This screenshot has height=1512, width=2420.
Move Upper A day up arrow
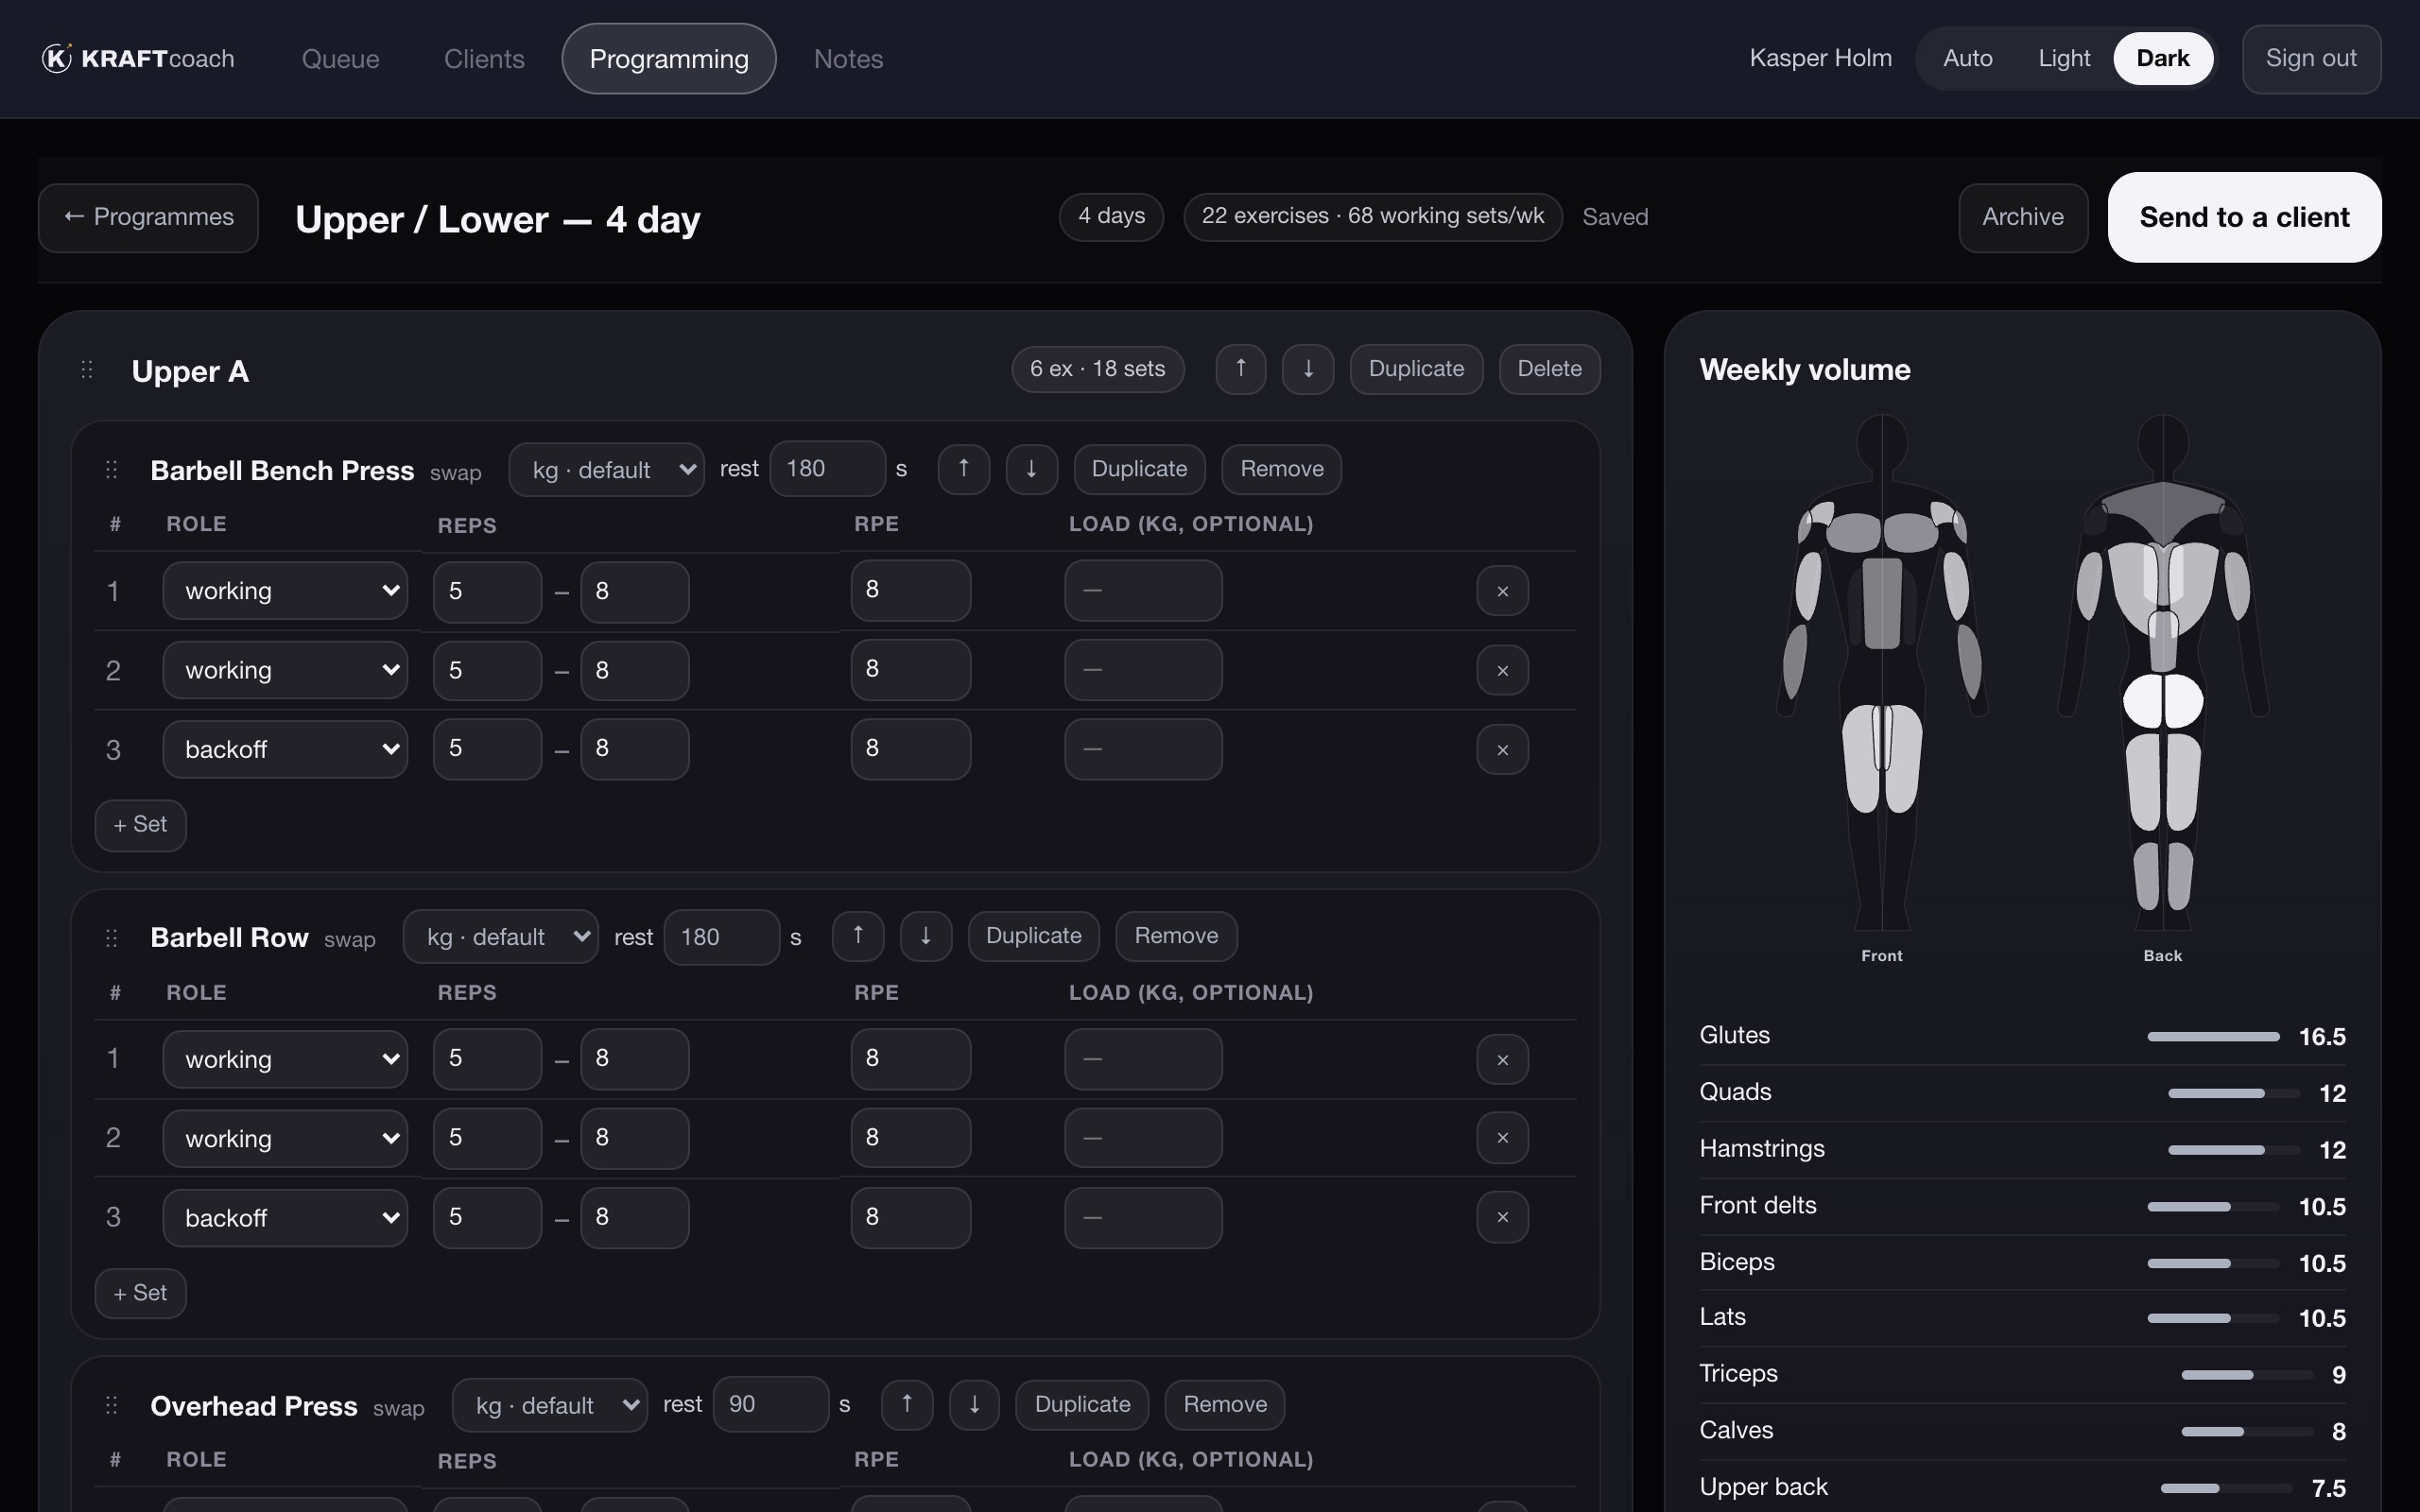tap(1241, 369)
